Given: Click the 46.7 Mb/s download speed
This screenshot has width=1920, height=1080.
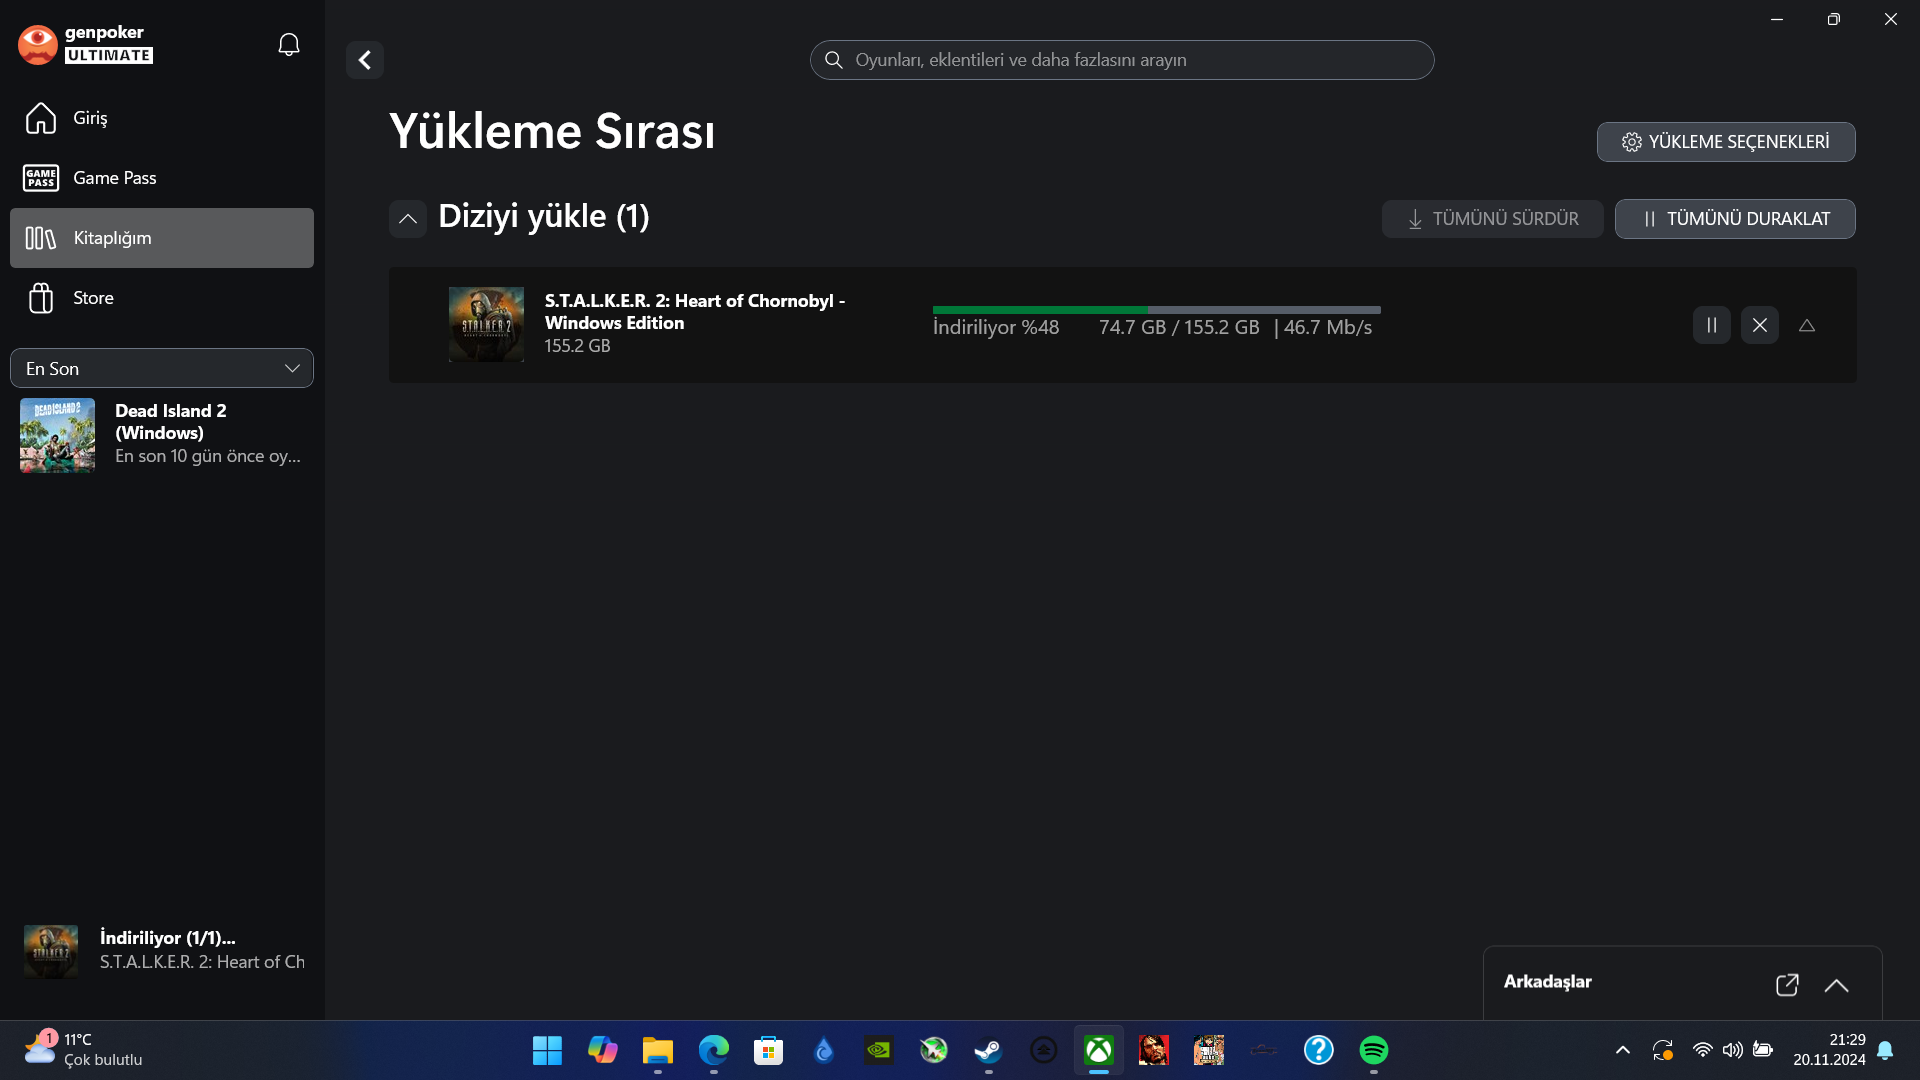Looking at the screenshot, I should (x=1328, y=328).
